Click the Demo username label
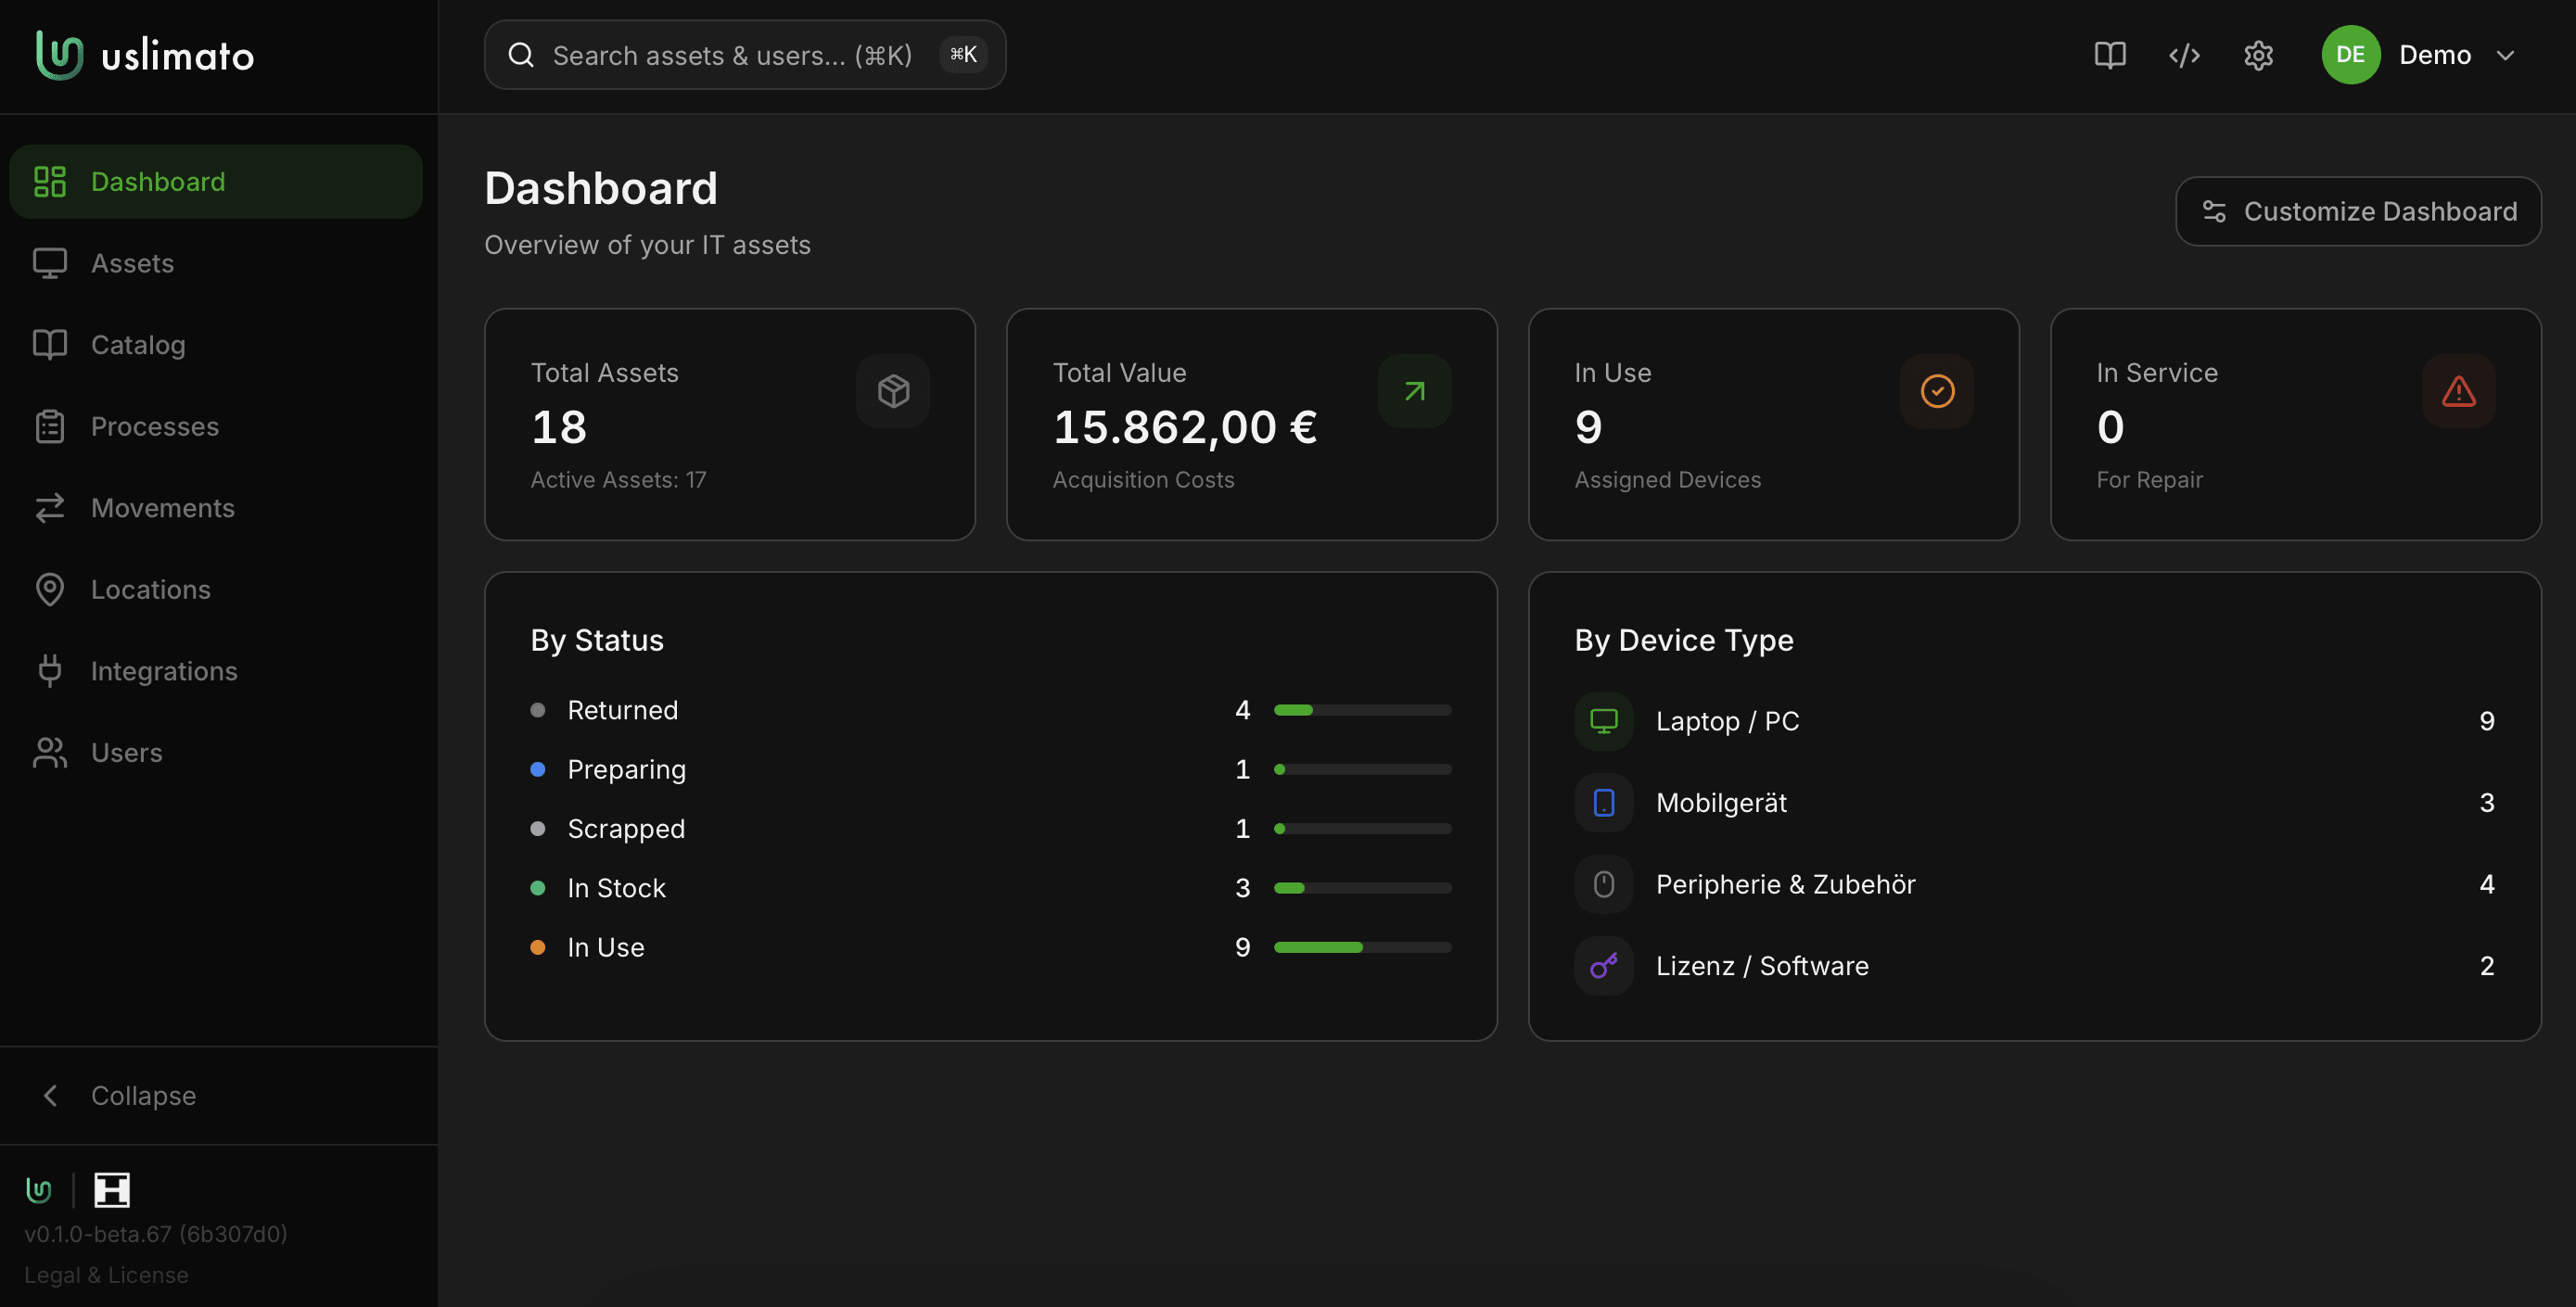 (2435, 55)
